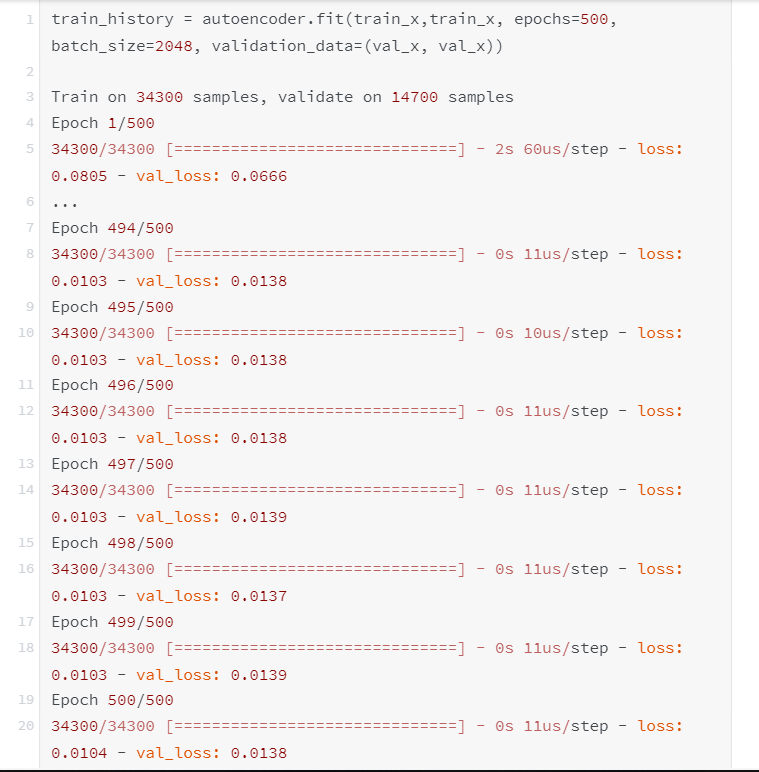Click the 'Epoch 499/500' line
This screenshot has height=772, width=759.
click(112, 622)
